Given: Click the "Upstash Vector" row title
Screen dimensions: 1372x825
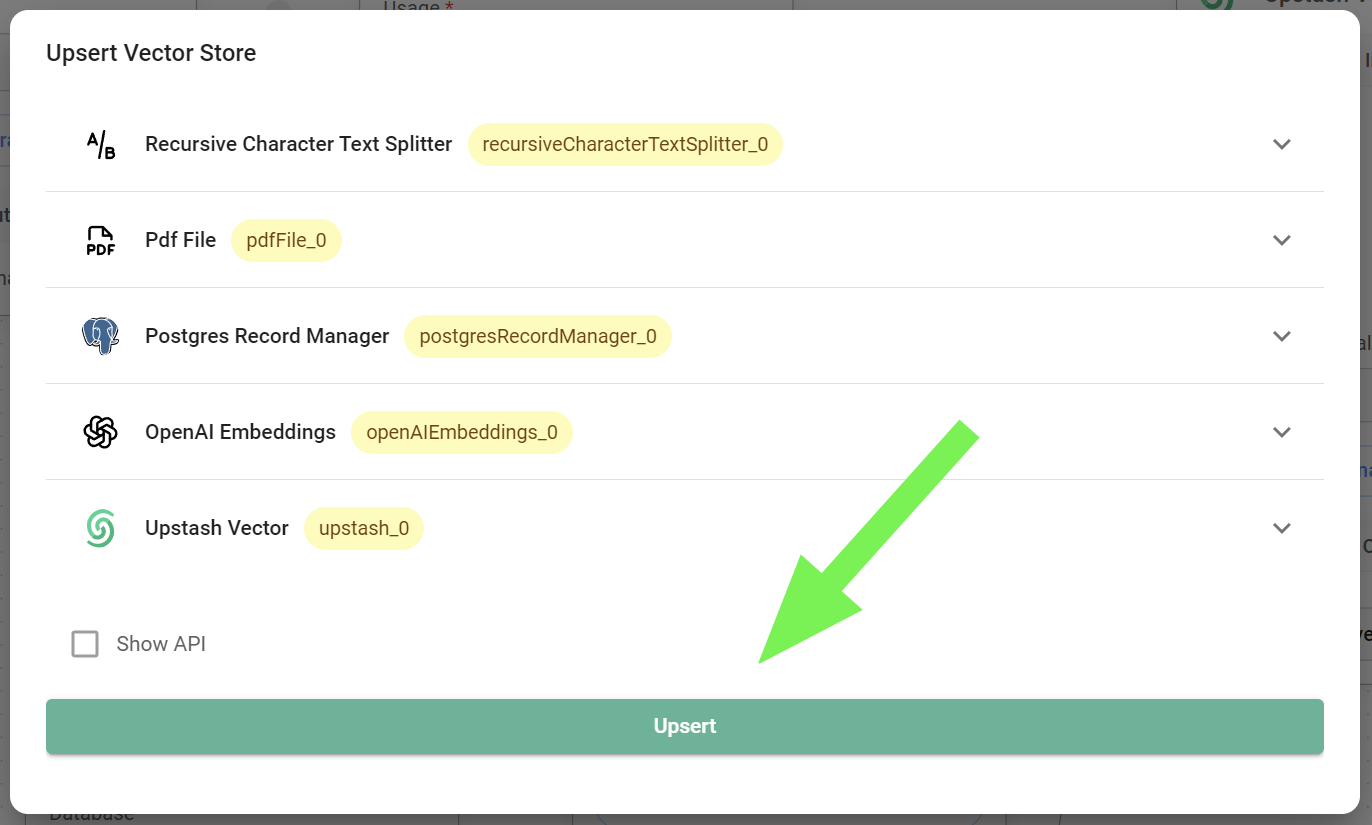Looking at the screenshot, I should [217, 528].
